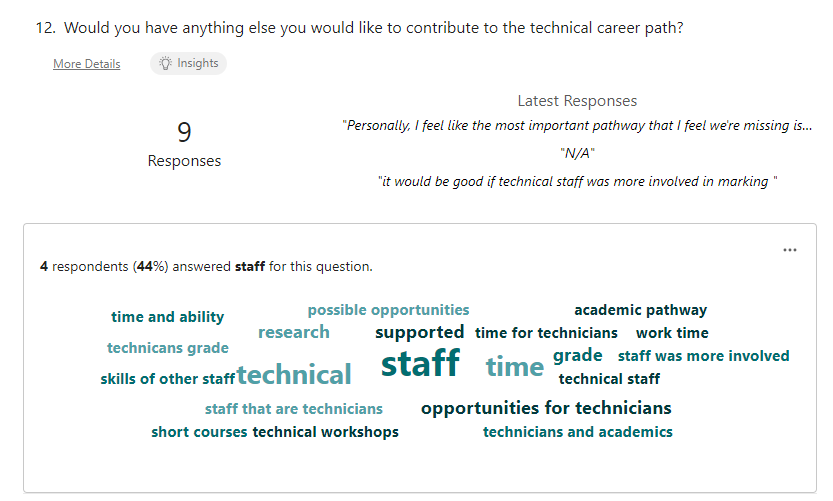Select the 'supported' word in cloud
Image resolution: width=833 pixels, height=501 pixels.
420,333
